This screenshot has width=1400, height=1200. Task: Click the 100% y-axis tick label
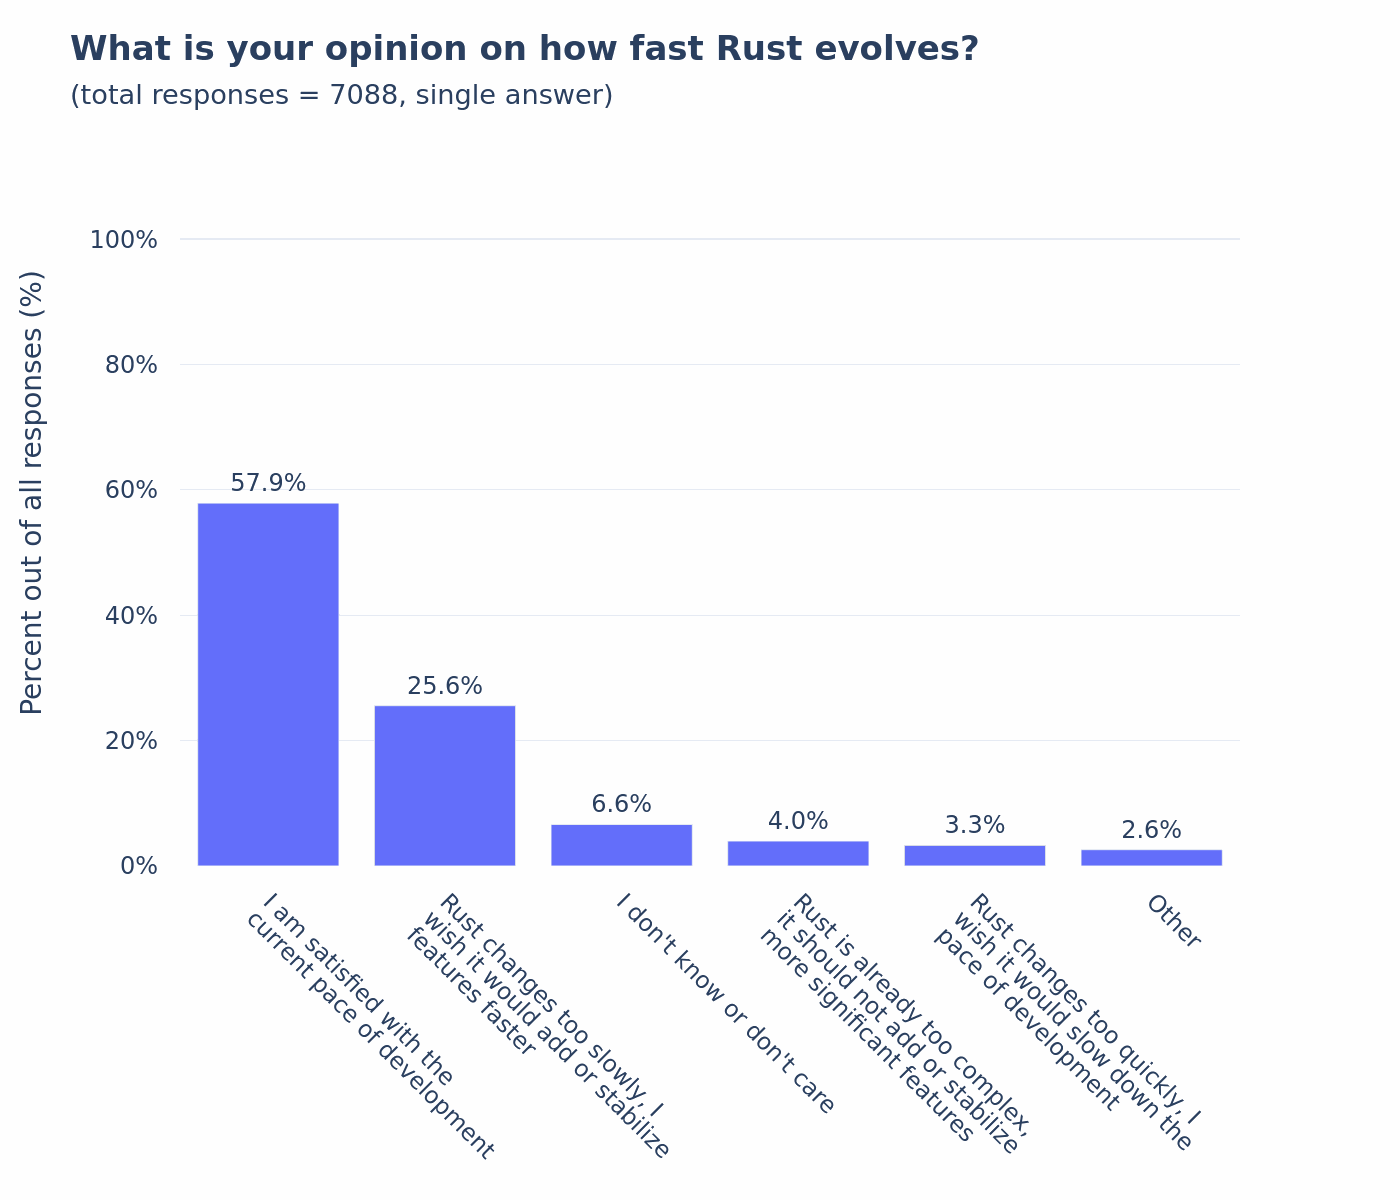point(124,240)
